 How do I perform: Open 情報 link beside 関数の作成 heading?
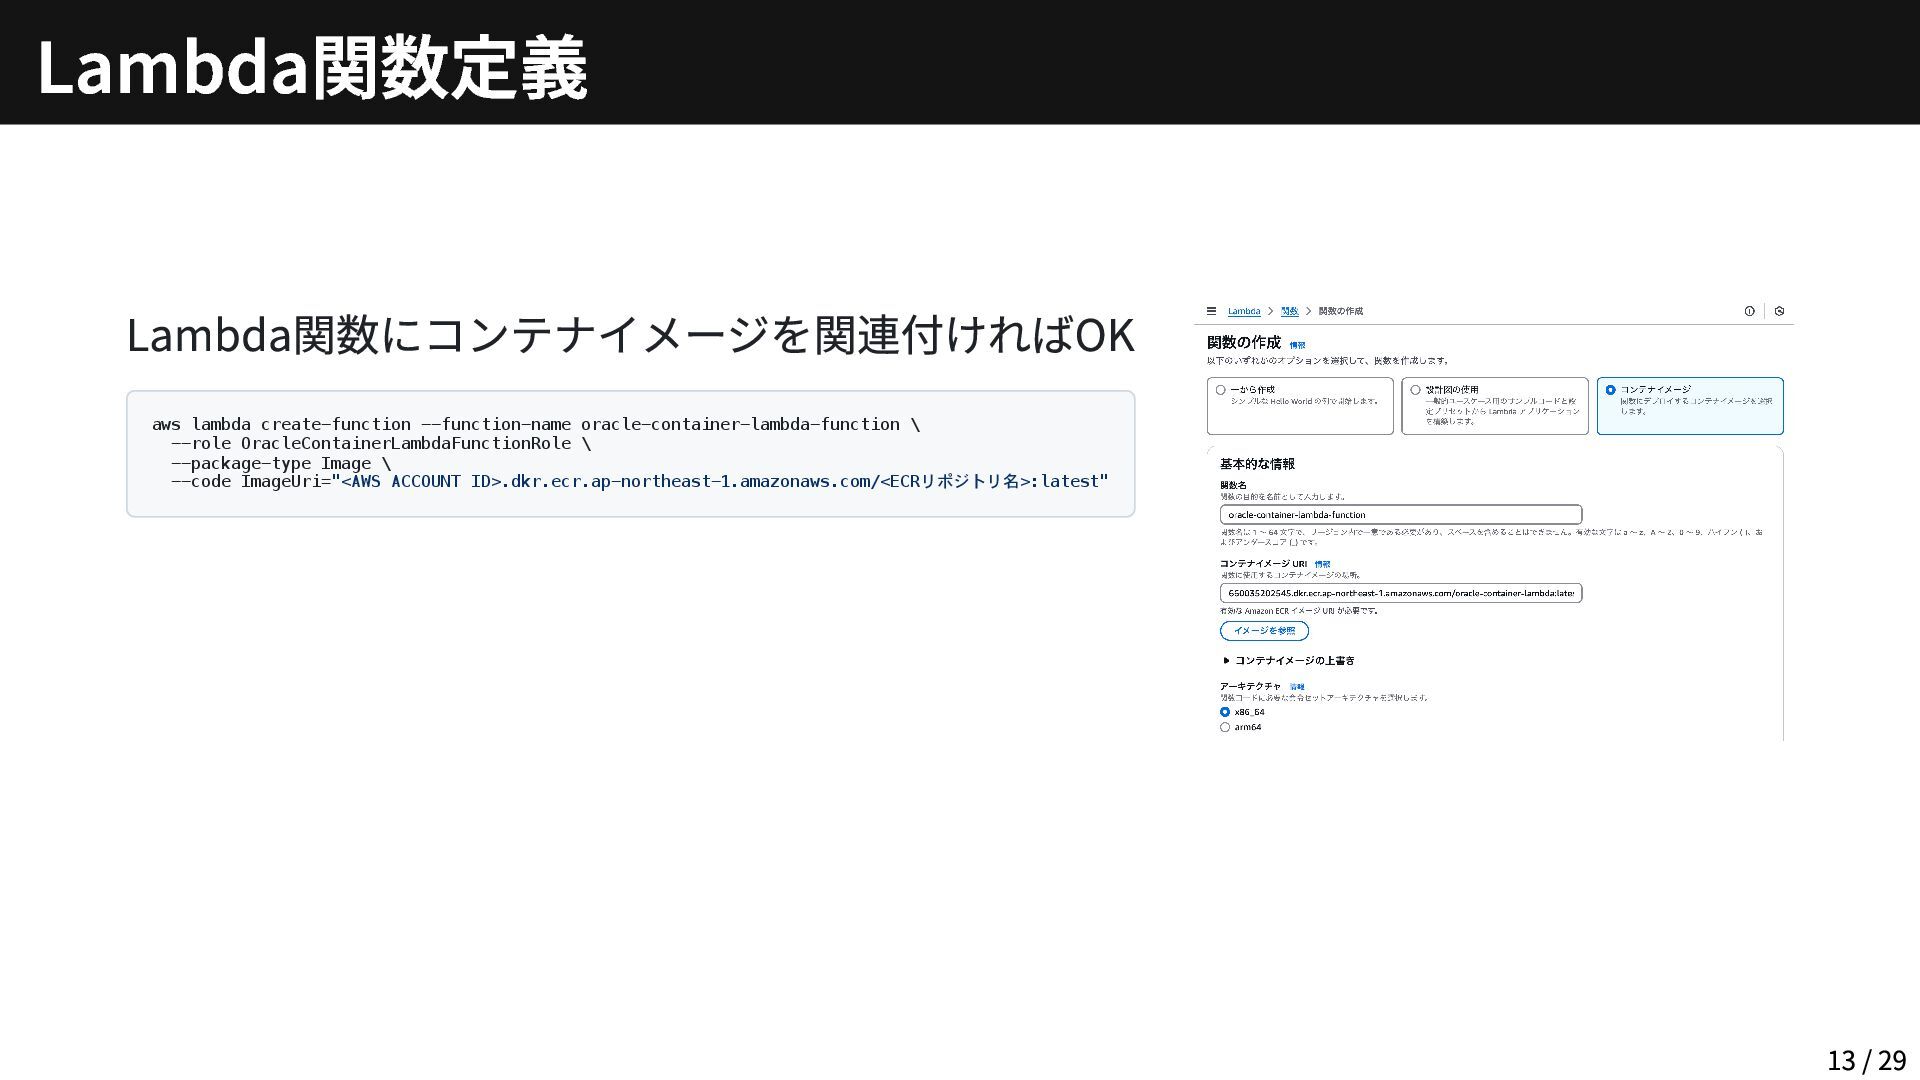1297,345
